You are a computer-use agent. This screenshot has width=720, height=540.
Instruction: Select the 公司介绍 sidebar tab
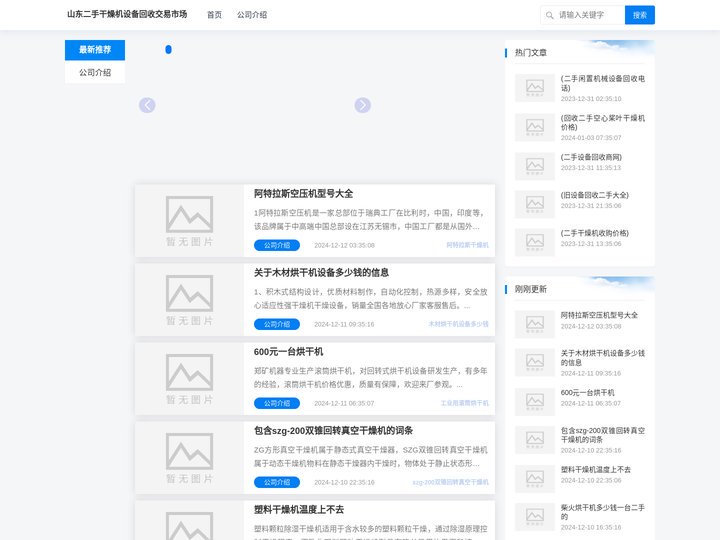(x=95, y=73)
